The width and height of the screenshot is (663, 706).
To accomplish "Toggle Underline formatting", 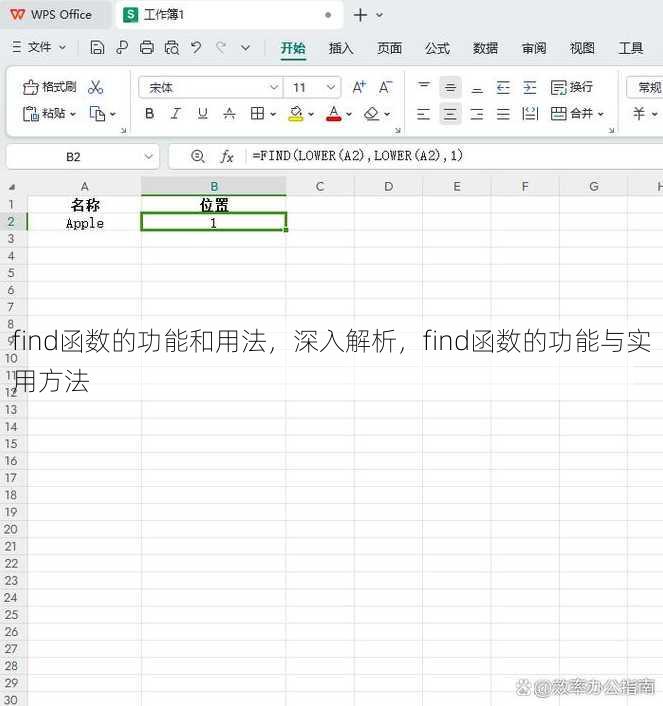I will tap(203, 113).
